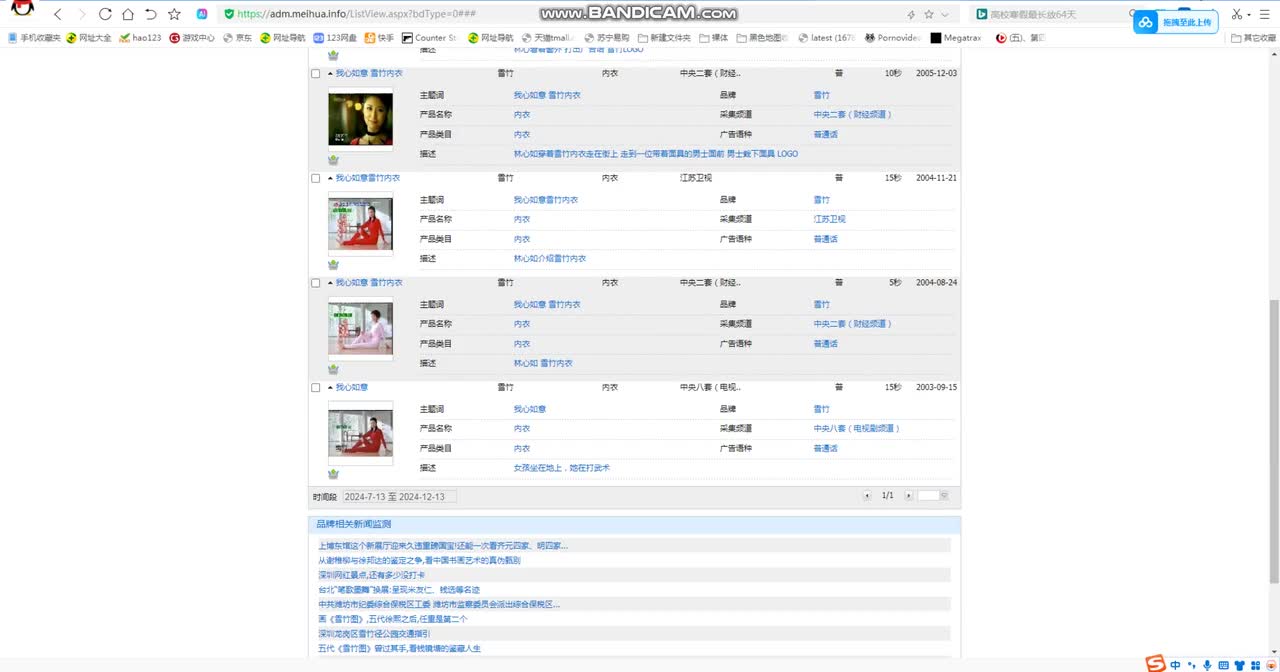The height and width of the screenshot is (672, 1280).
Task: Open title link 我心如意雪竹内衣 dated 2004-11-21
Action: click(x=368, y=178)
